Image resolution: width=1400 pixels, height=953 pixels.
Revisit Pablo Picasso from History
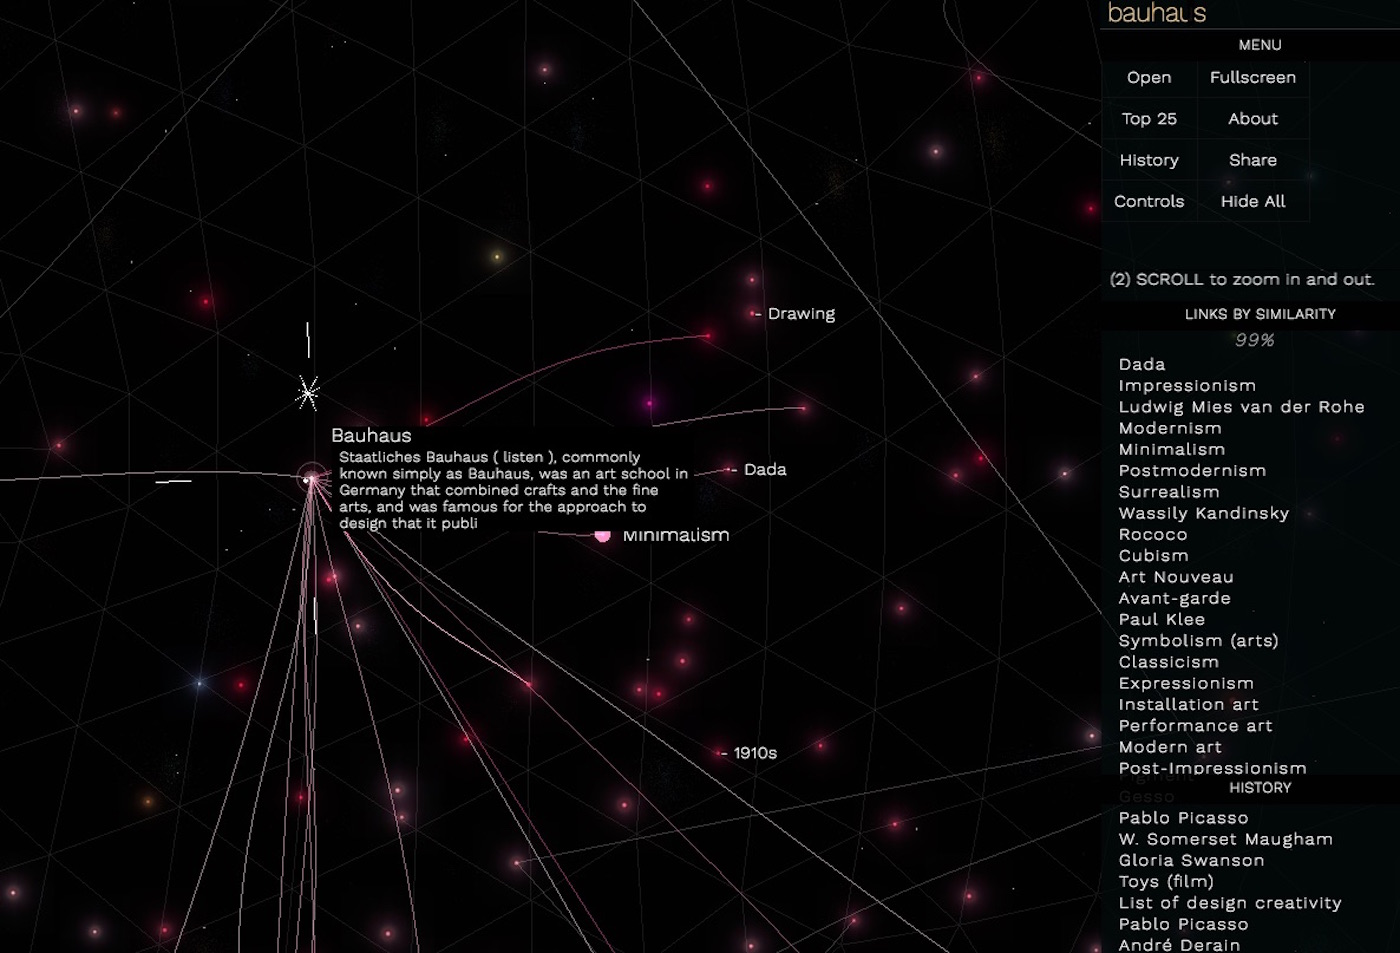click(x=1183, y=817)
